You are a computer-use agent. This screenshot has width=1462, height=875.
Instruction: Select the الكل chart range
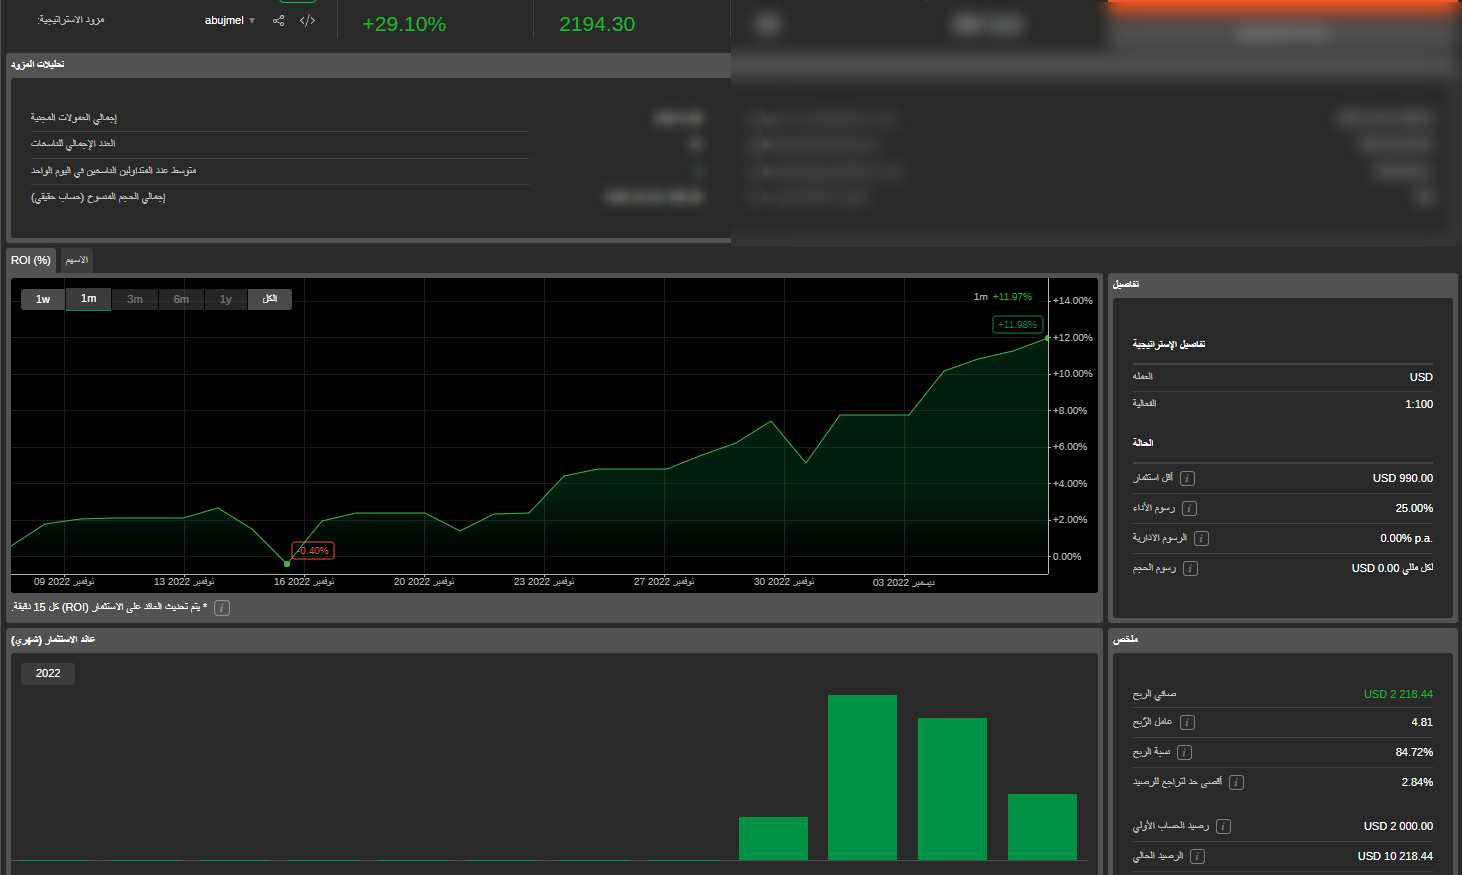[270, 299]
